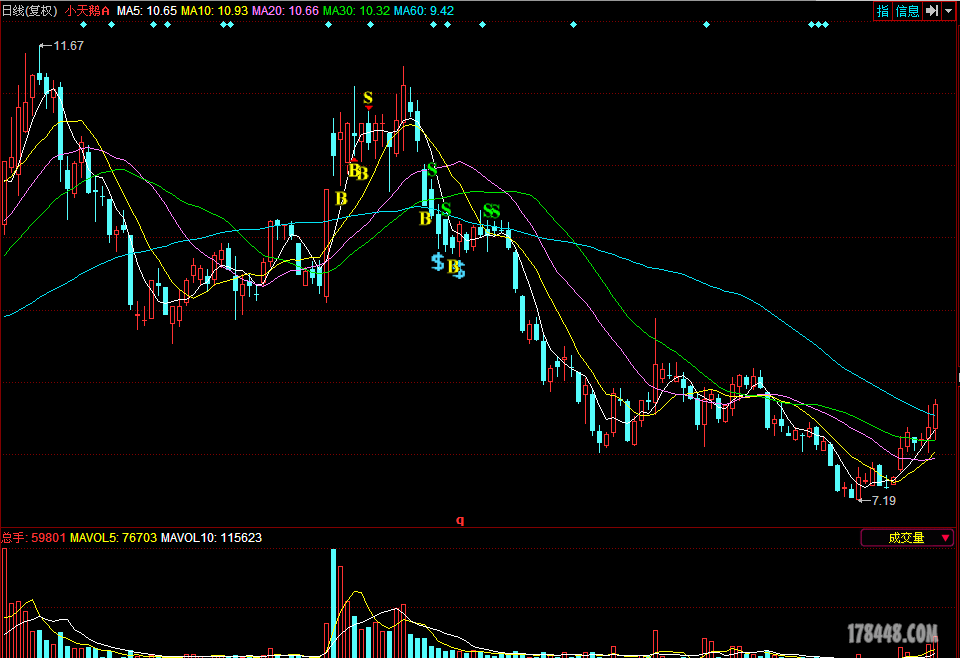
Task: Click the MAVOL5: 76703 label
Action: [x=113, y=538]
